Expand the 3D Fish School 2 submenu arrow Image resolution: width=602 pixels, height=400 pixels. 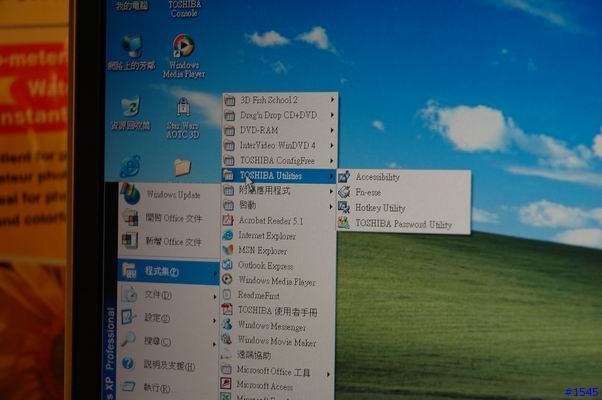click(x=332, y=100)
